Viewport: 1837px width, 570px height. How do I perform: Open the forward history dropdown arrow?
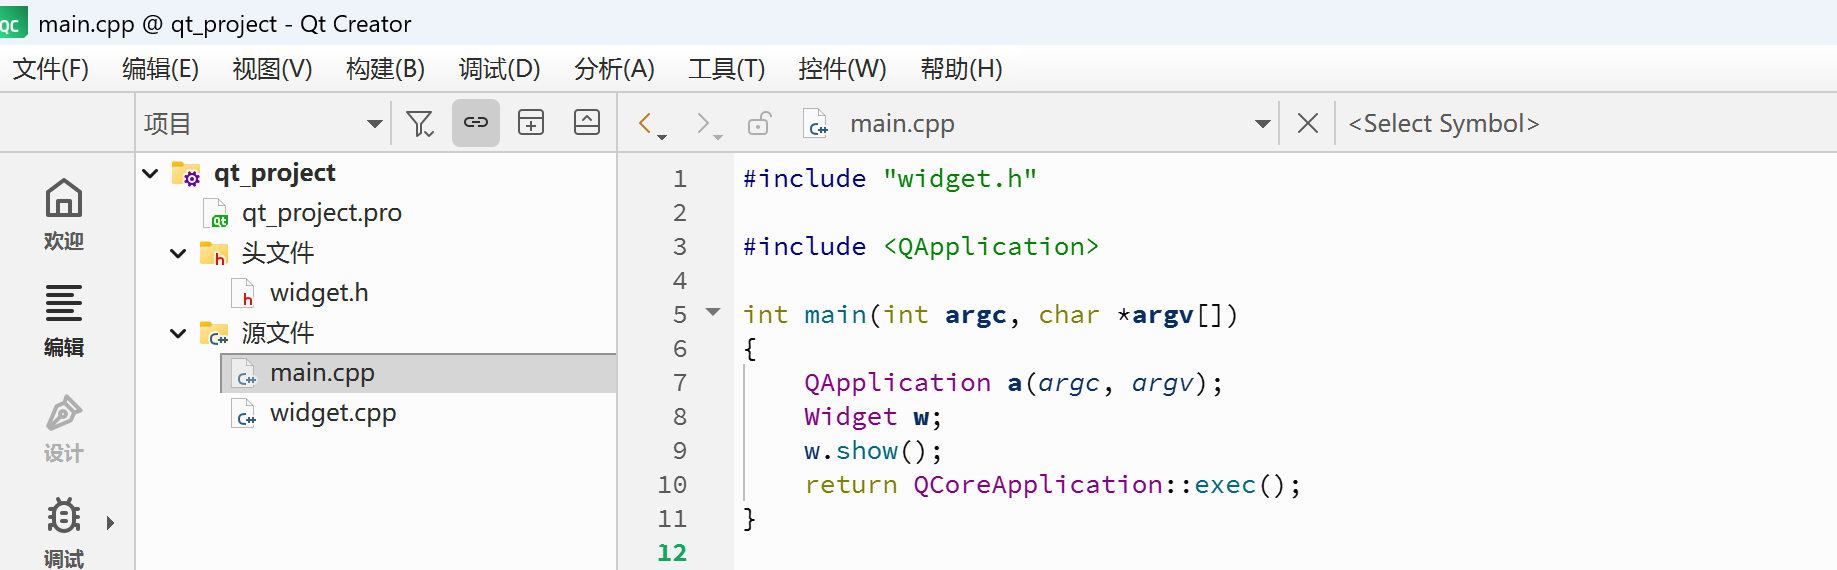[718, 137]
